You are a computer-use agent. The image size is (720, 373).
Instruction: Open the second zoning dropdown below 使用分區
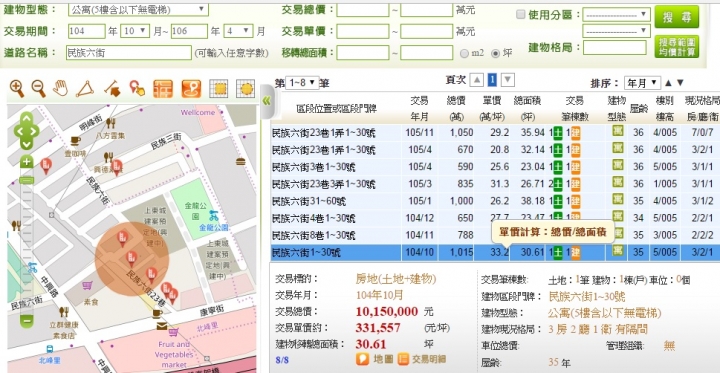pyautogui.click(x=616, y=31)
